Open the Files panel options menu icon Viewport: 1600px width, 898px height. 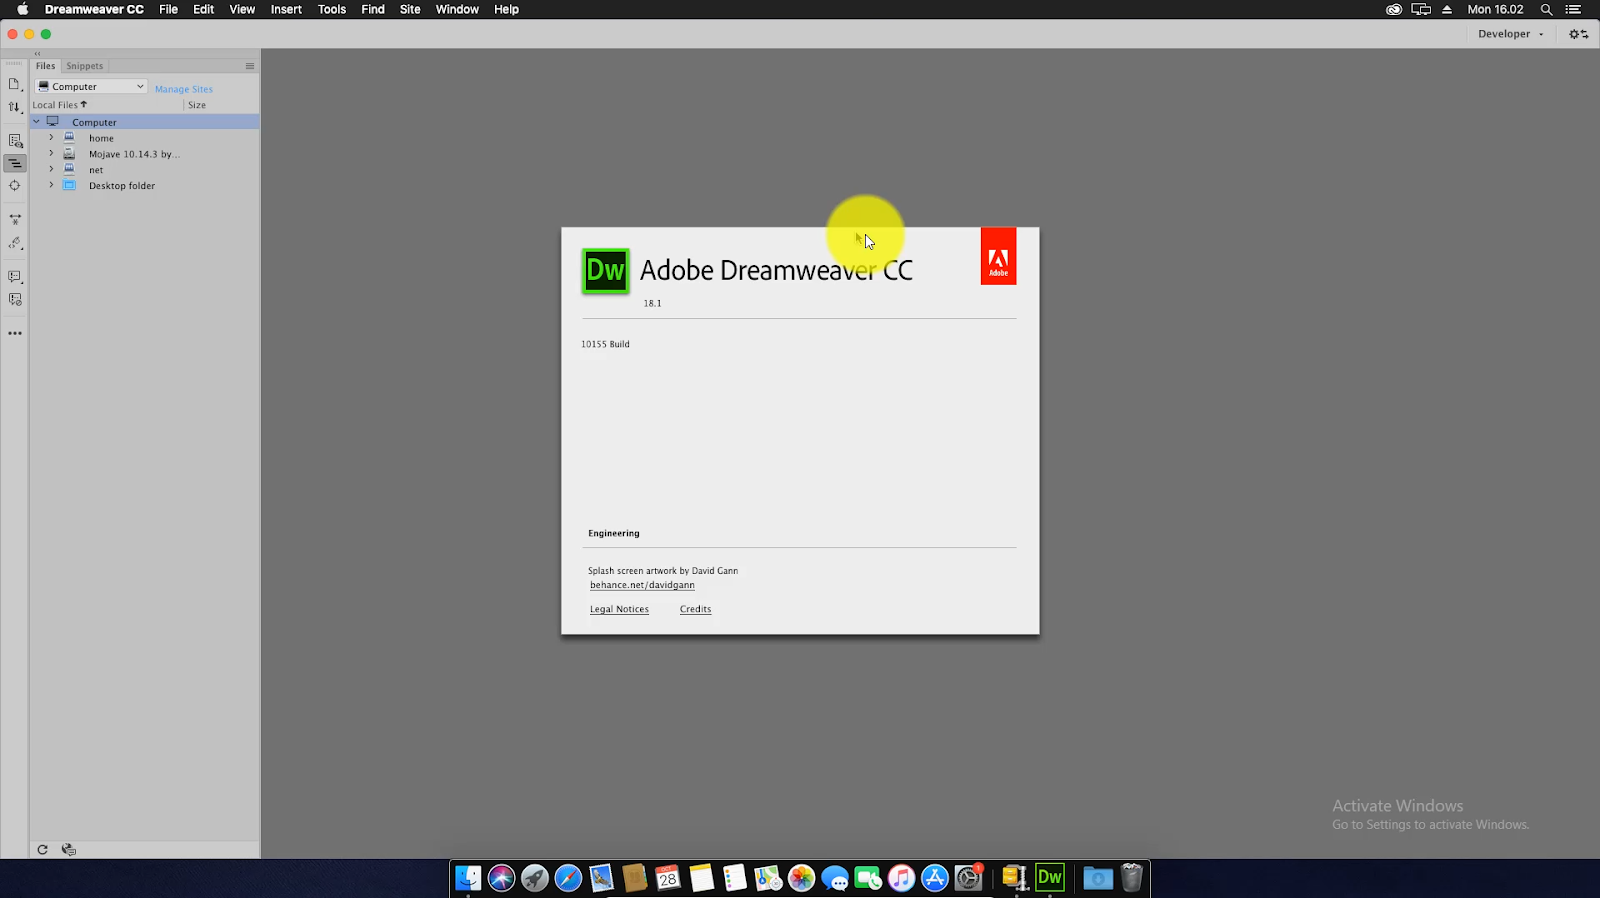pyautogui.click(x=250, y=66)
